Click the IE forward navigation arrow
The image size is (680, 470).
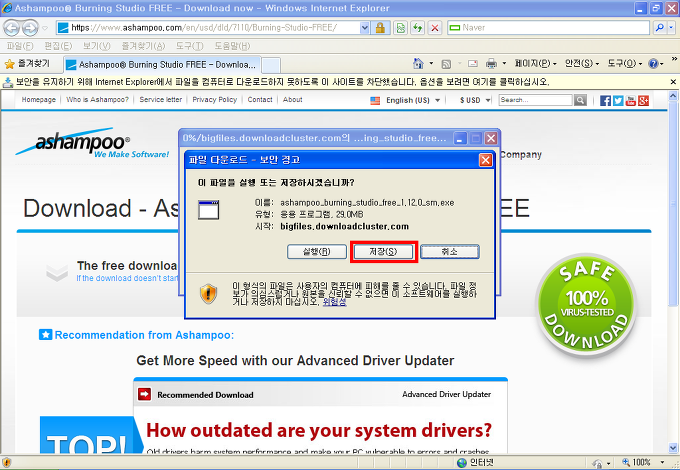(x=30, y=28)
